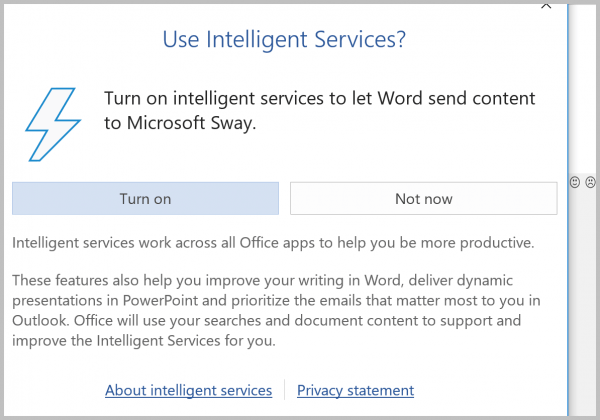The width and height of the screenshot is (600, 420).
Task: Choose Not now to decline
Action: 424,198
